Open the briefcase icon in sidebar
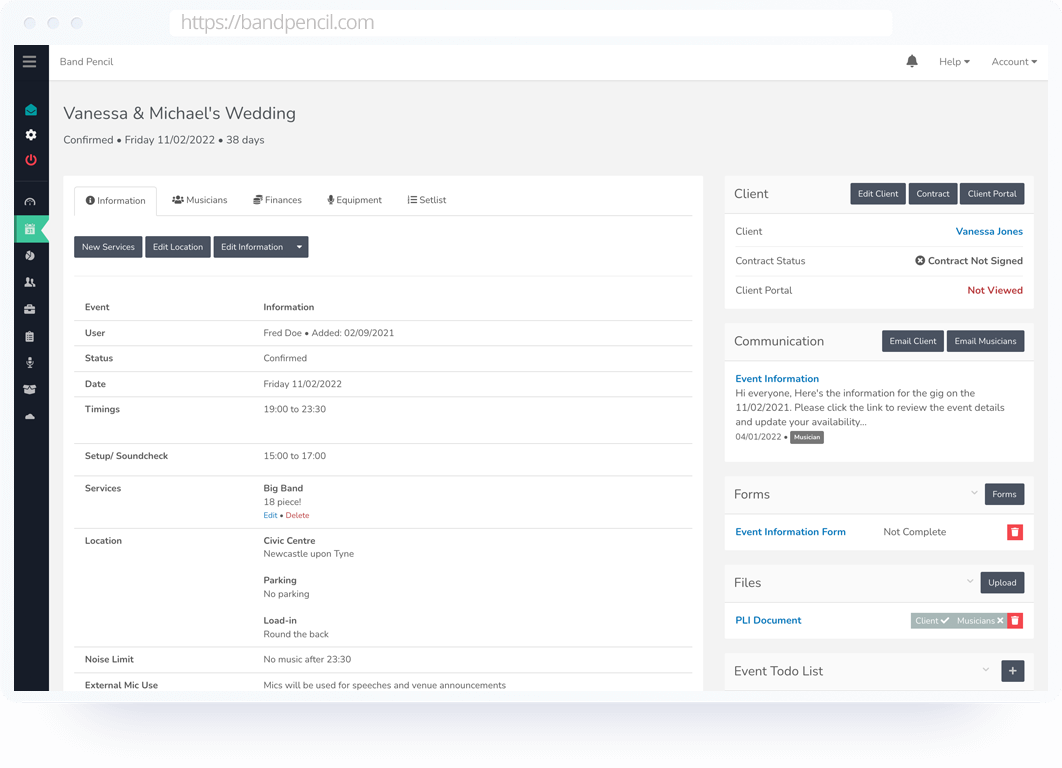Viewport: 1062px width, 768px height. (30, 310)
